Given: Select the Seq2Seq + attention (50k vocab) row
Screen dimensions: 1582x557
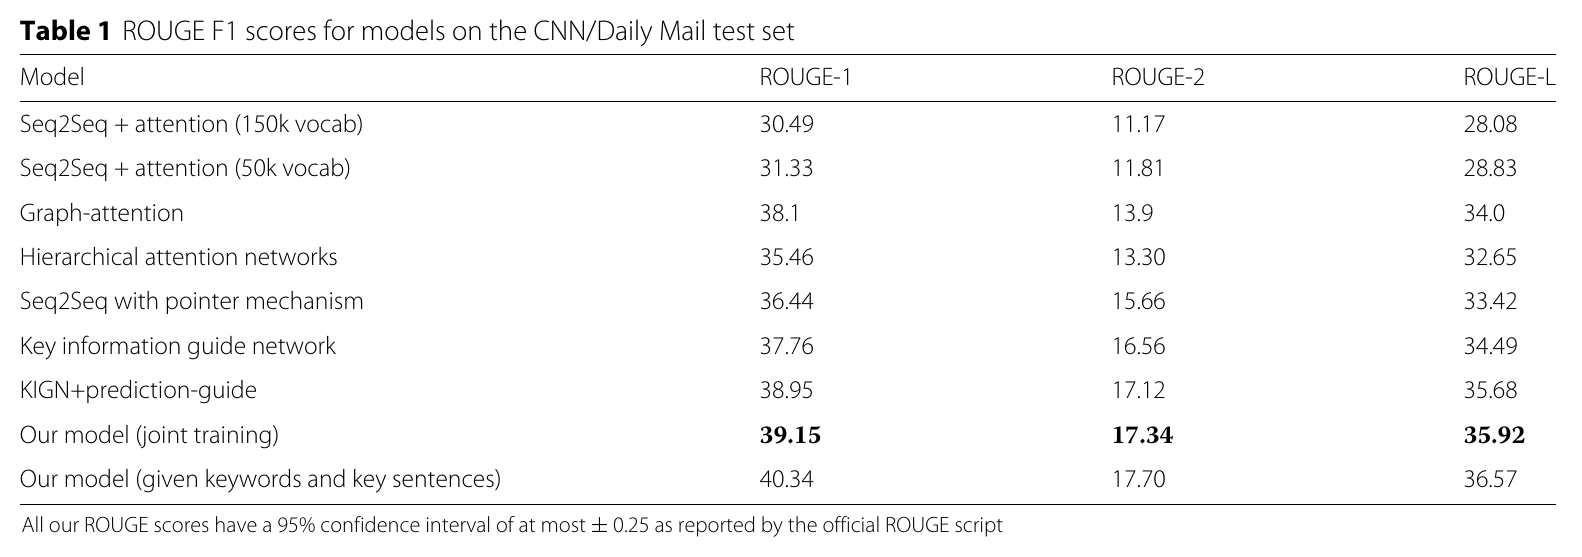Looking at the screenshot, I should pos(788,168).
